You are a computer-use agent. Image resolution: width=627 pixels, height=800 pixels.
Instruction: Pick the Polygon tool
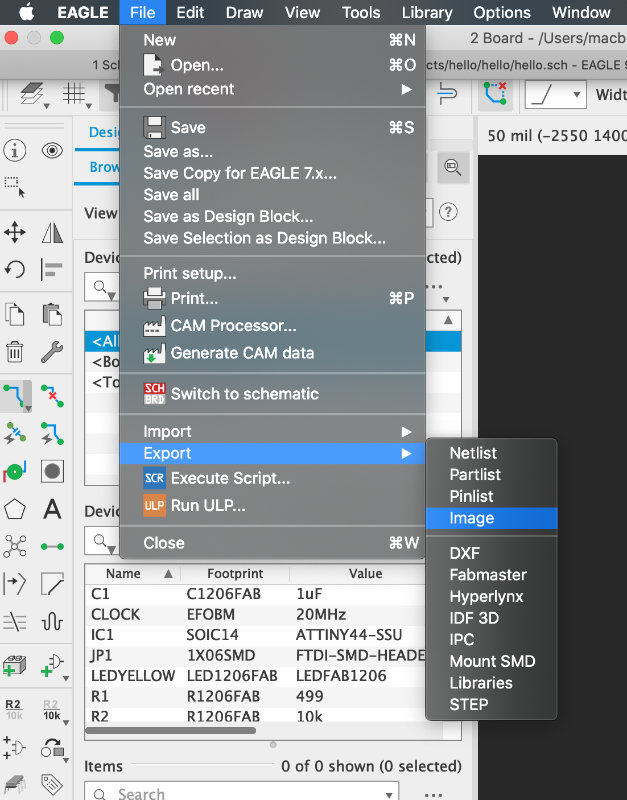pos(15,509)
